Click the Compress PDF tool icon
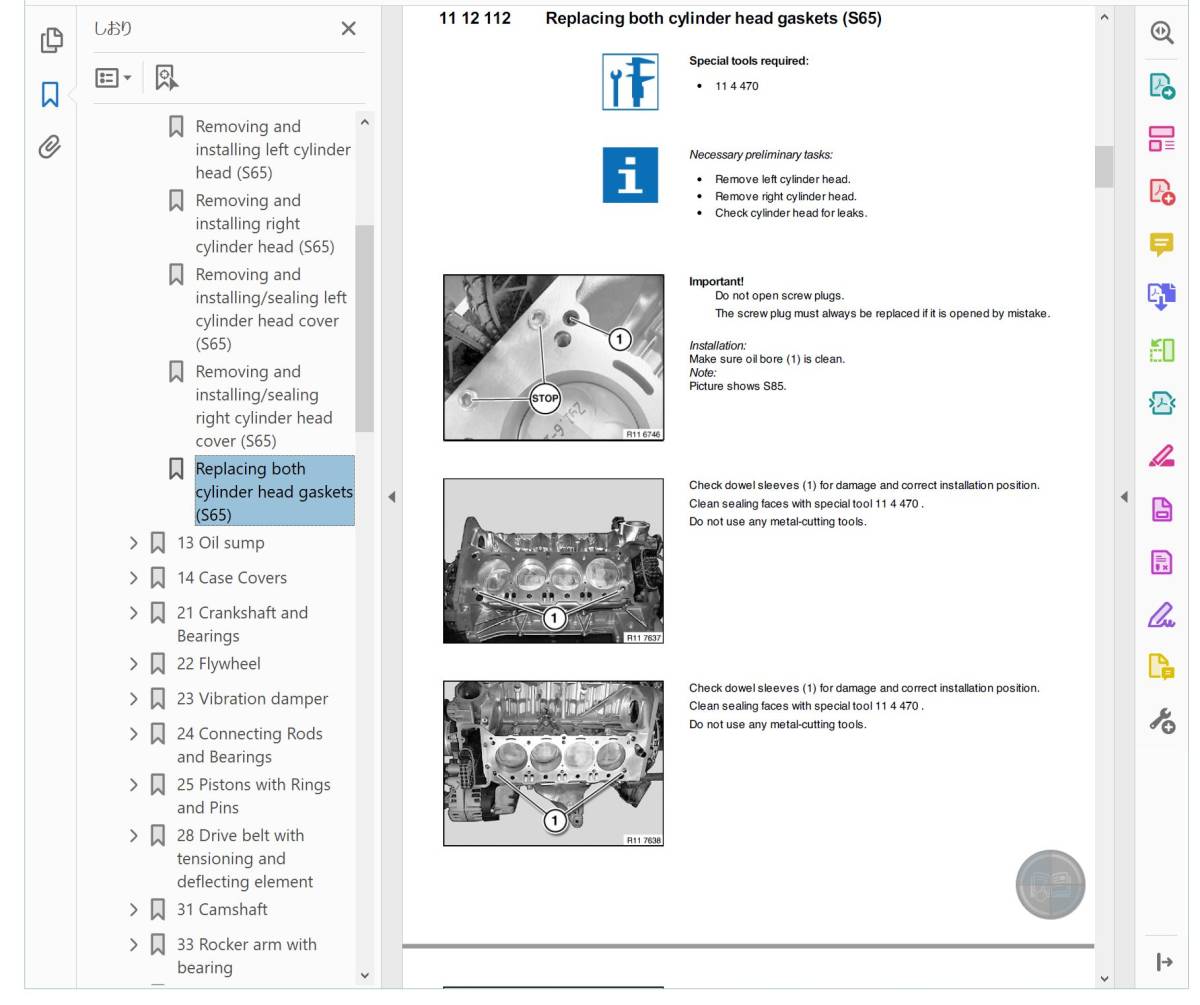Image resolution: width=1200 pixels, height=1005 pixels. click(1161, 403)
